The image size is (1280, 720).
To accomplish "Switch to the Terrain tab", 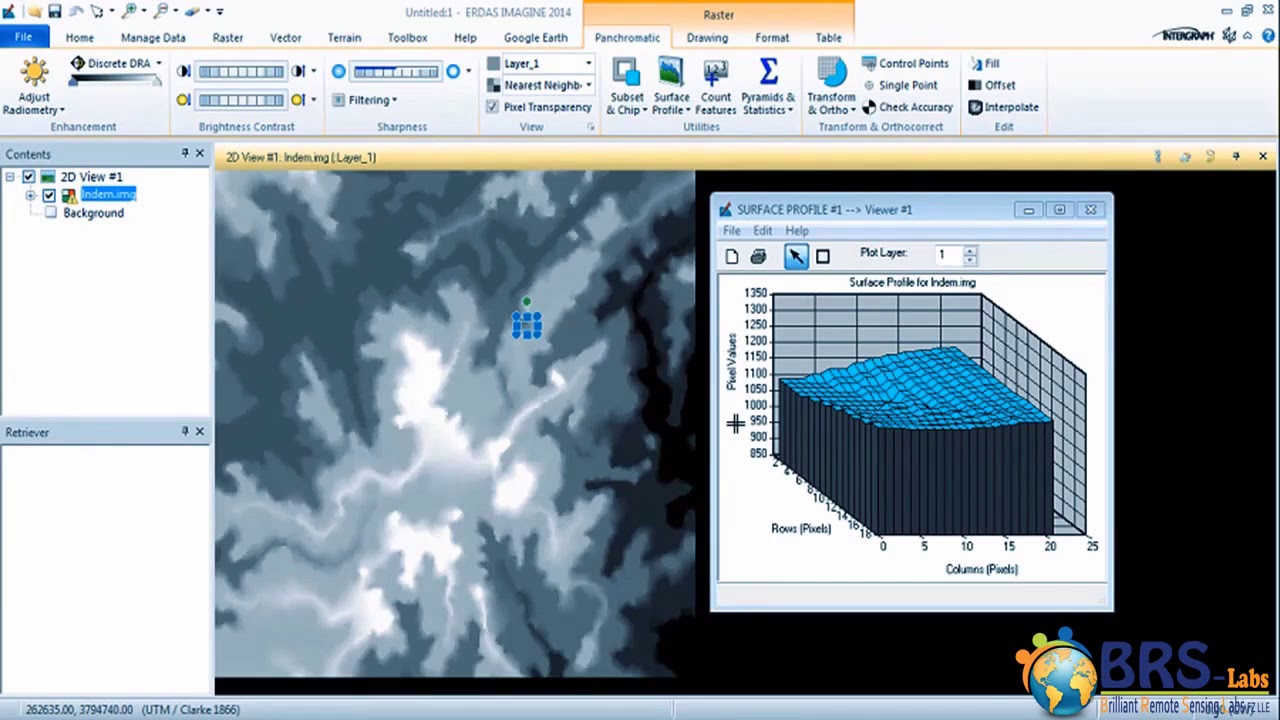I will click(x=344, y=37).
